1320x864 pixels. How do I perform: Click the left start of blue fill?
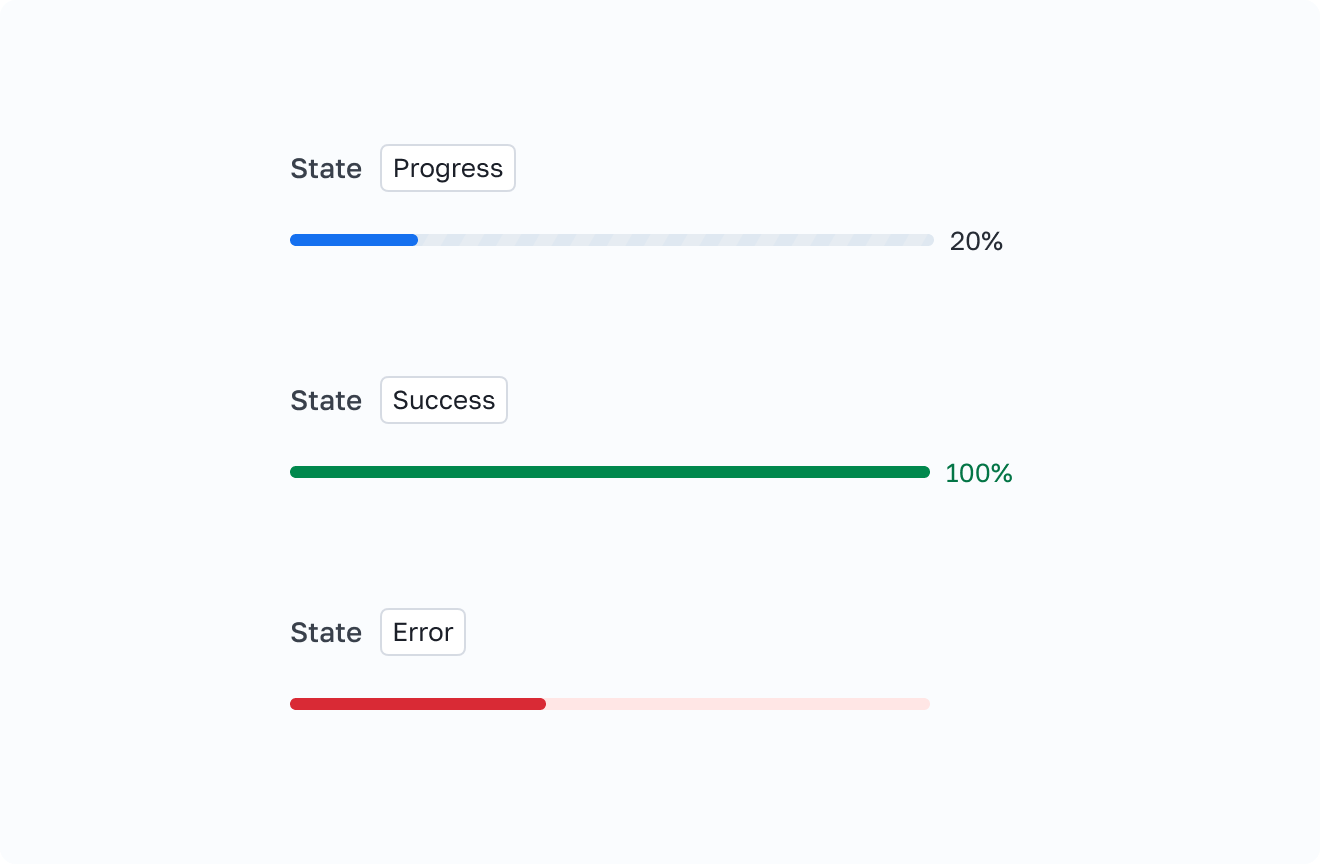coord(295,240)
